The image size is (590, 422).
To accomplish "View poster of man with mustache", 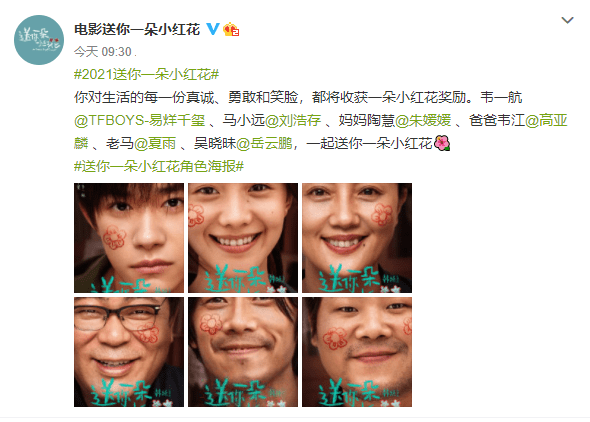I will tap(243, 352).
